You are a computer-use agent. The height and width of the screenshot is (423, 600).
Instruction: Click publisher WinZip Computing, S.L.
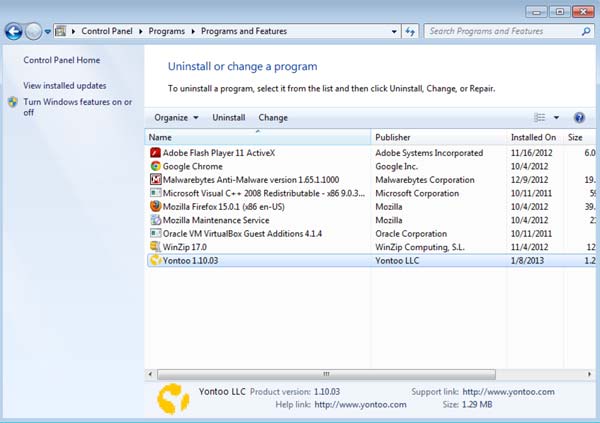[420, 247]
